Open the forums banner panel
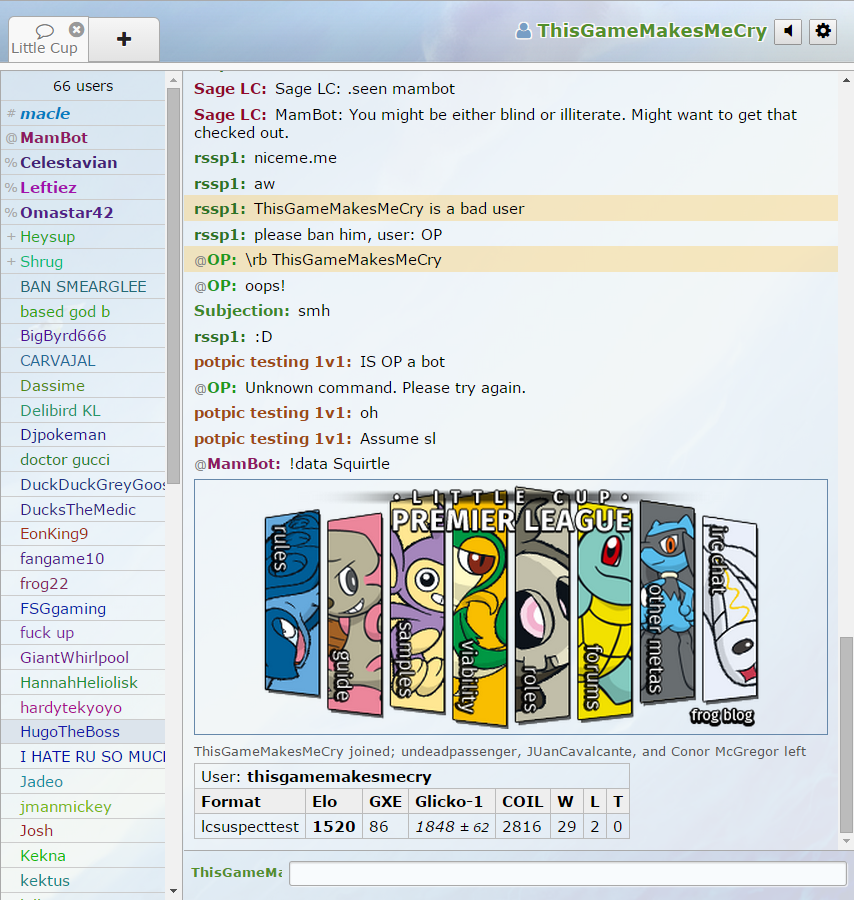Image resolution: width=854 pixels, height=900 pixels. click(605, 615)
